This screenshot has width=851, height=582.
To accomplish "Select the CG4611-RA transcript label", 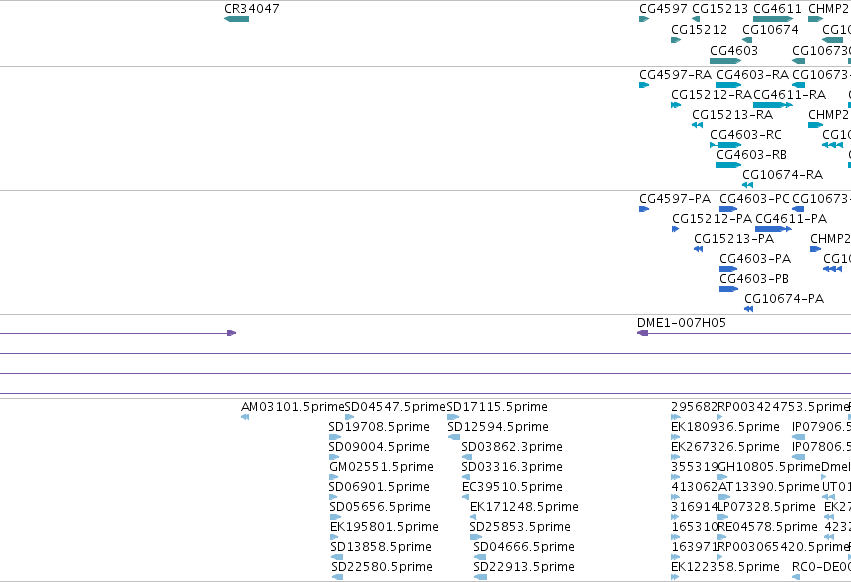I will [790, 94].
